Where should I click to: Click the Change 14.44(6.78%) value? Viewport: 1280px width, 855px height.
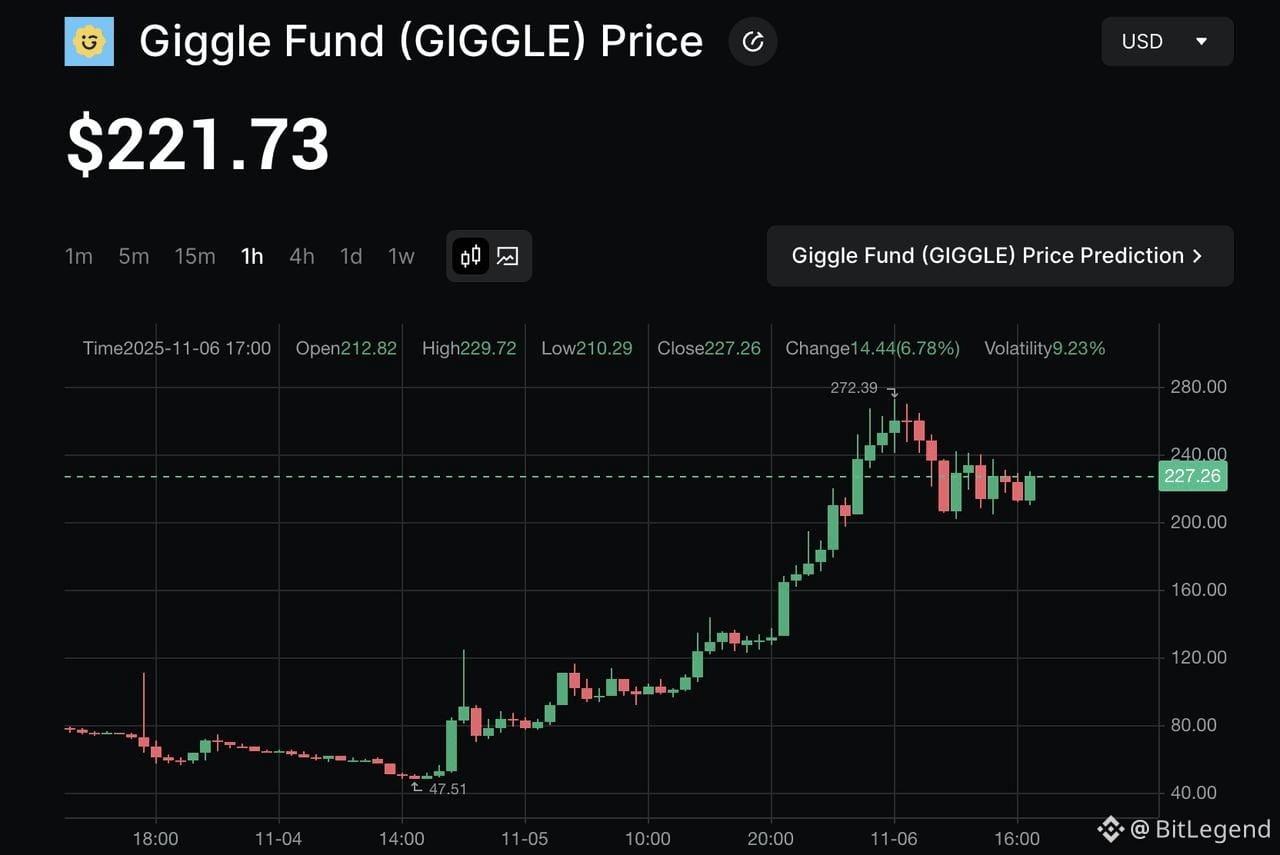coord(872,348)
